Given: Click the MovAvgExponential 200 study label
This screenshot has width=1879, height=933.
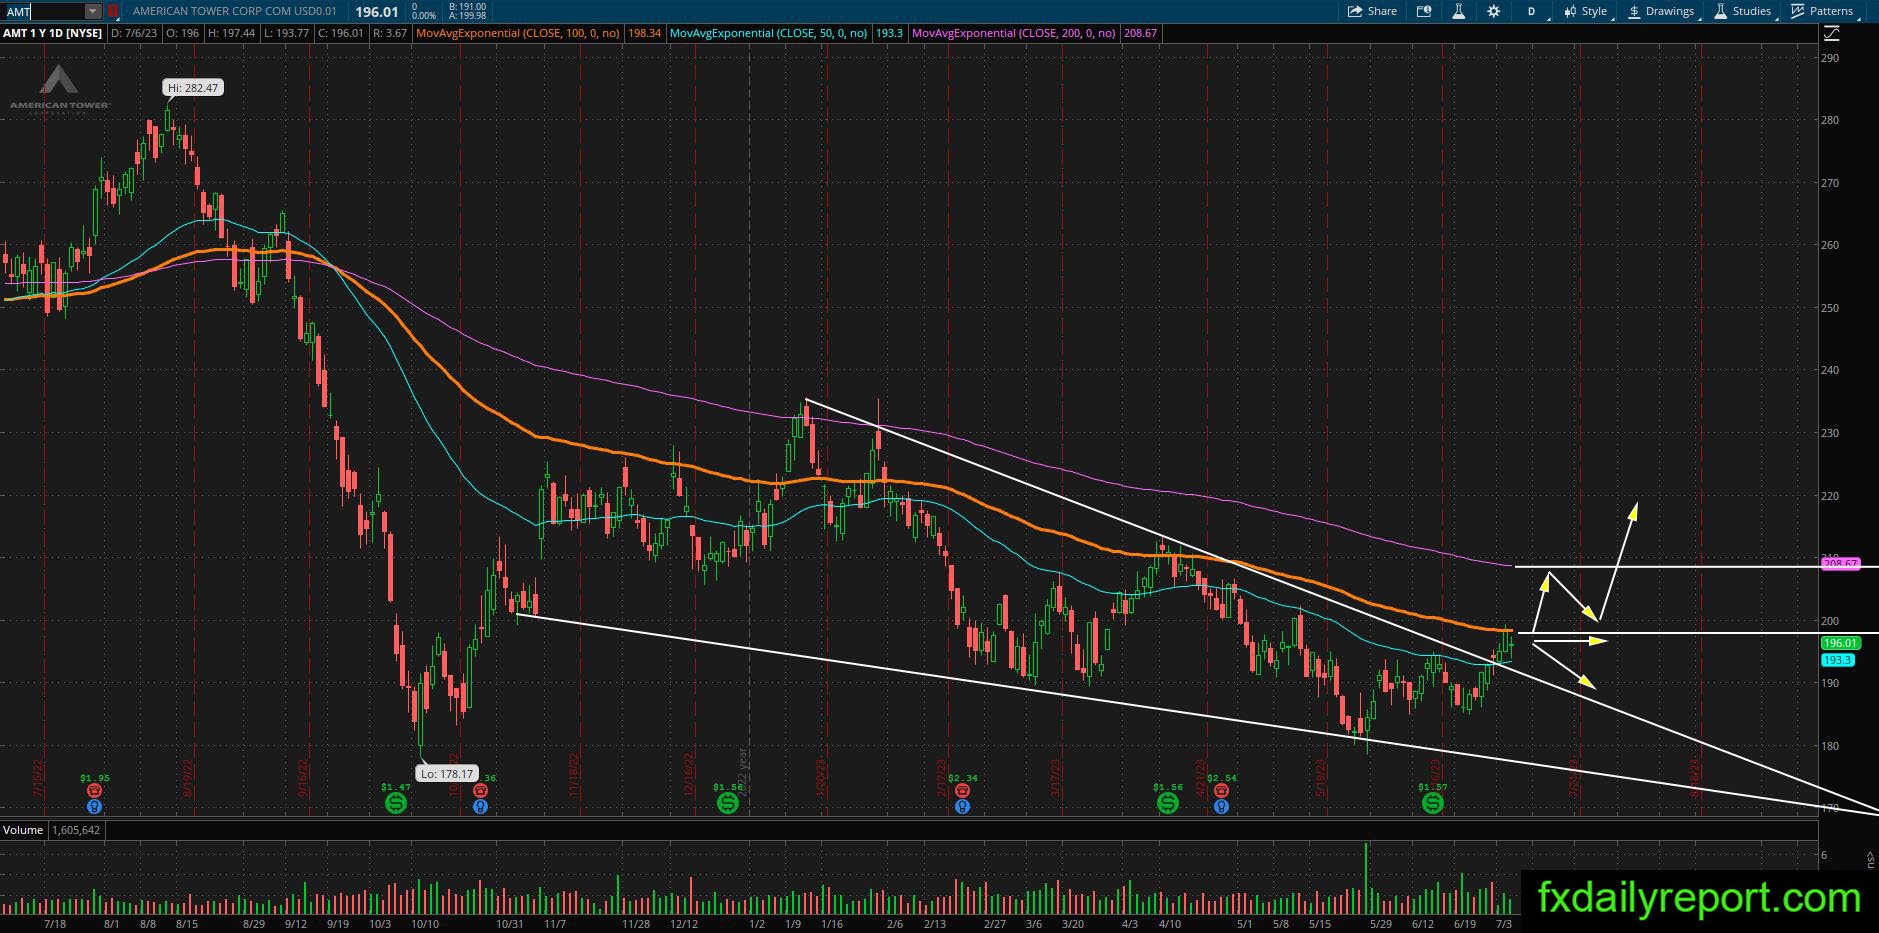Looking at the screenshot, I should (x=1014, y=33).
